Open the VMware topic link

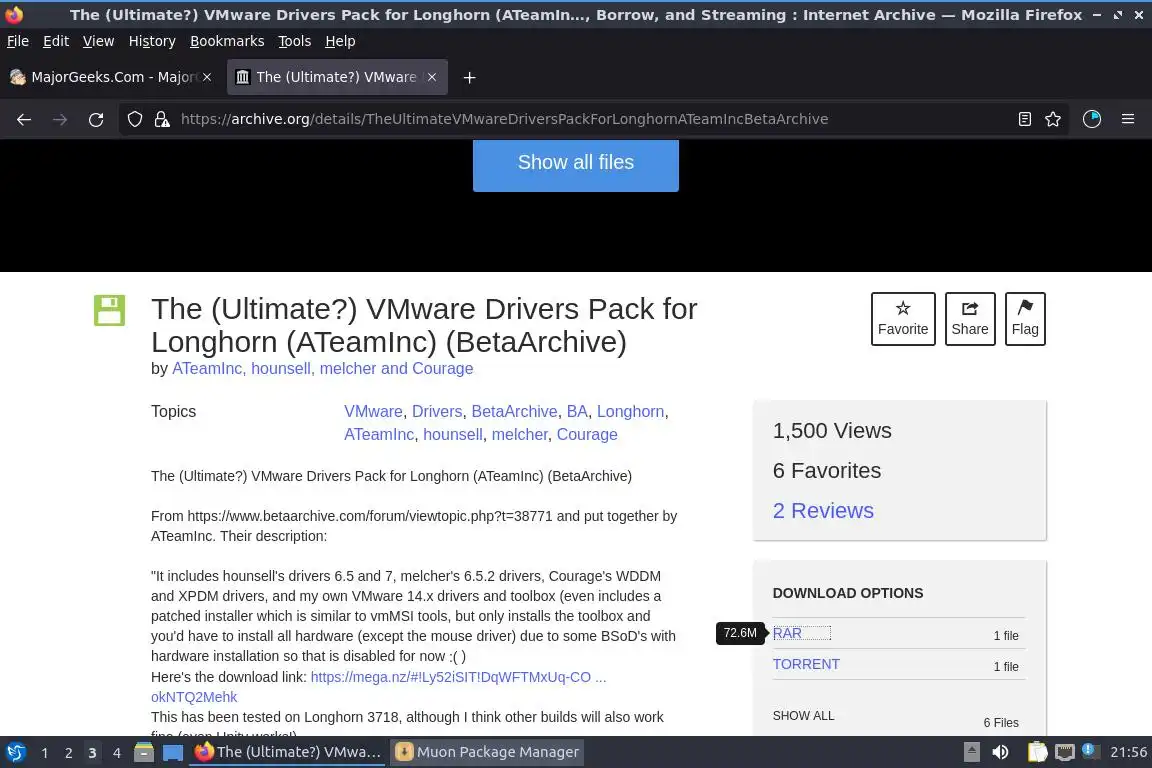(373, 412)
